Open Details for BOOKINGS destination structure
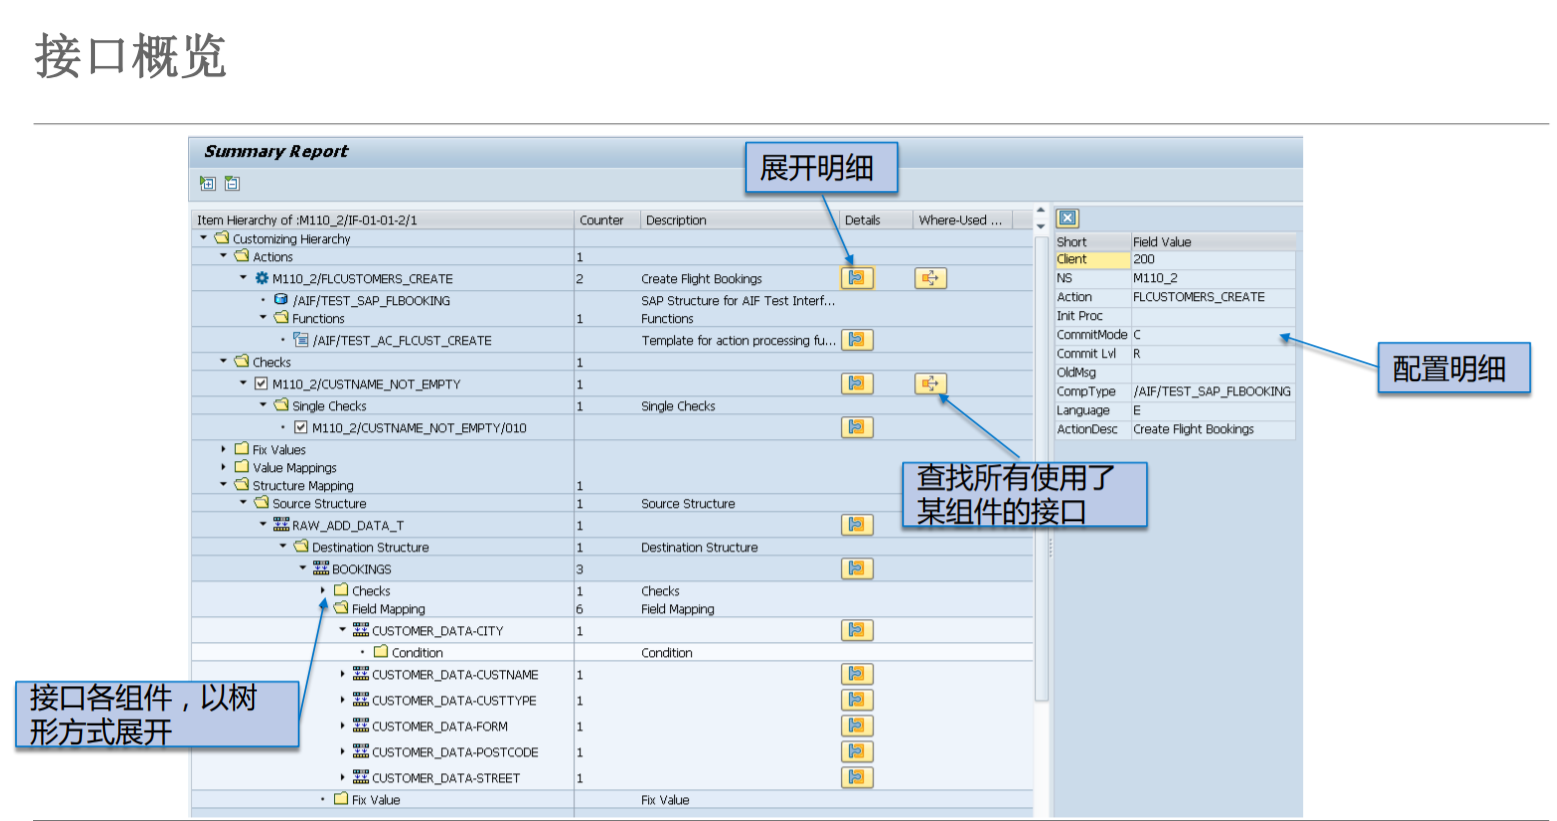This screenshot has height=821, width=1557. pyautogui.click(x=857, y=569)
